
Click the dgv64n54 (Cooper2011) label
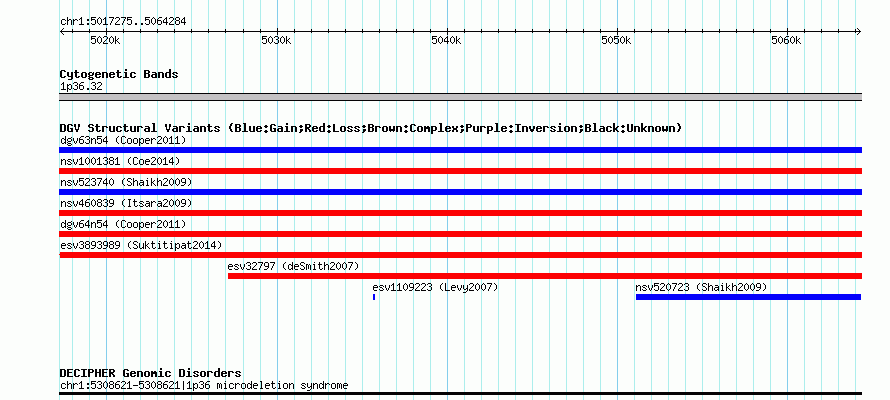pyautogui.click(x=123, y=224)
